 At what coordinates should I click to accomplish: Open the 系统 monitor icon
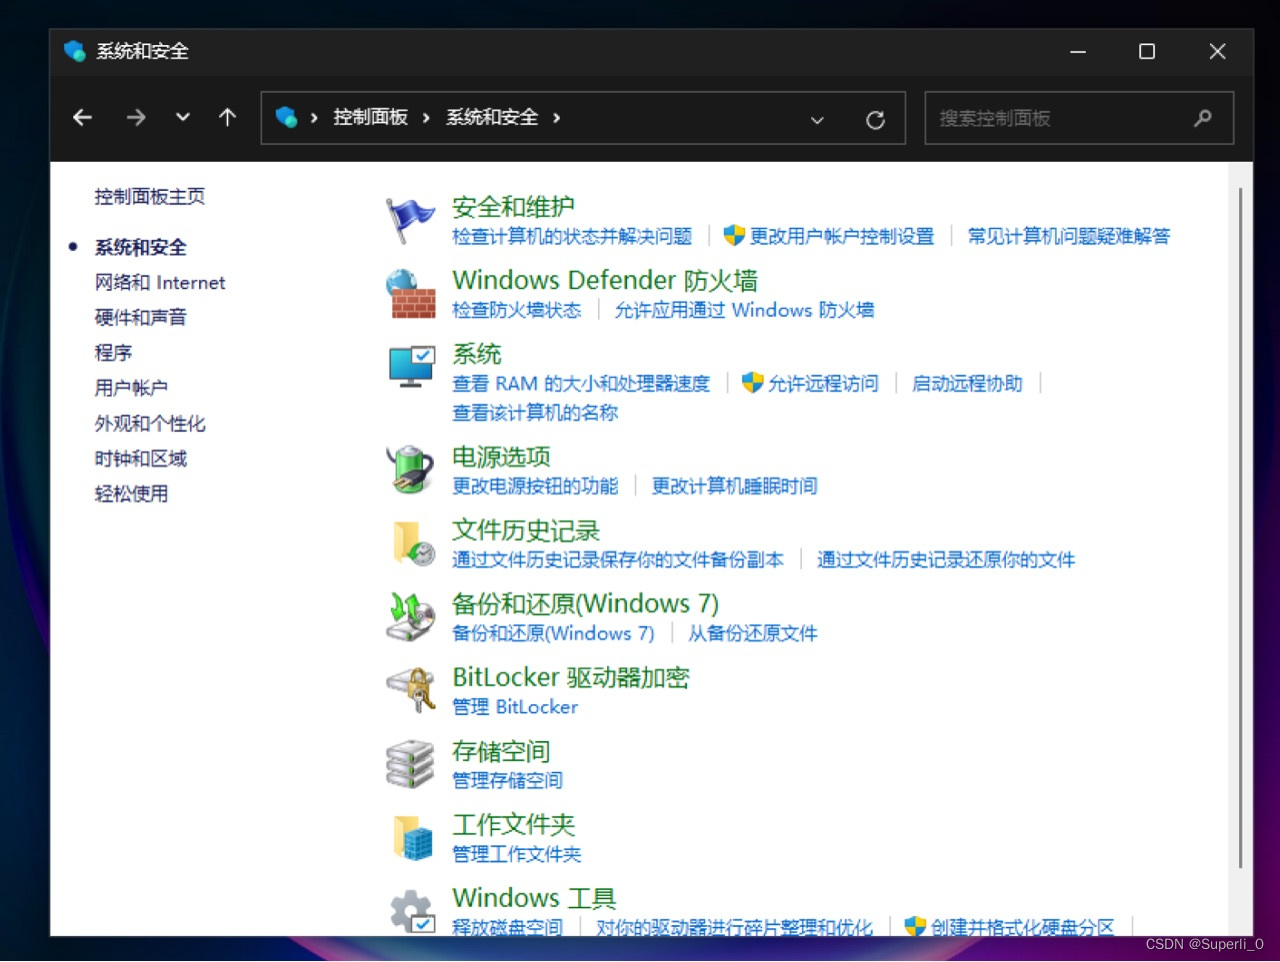pos(411,367)
